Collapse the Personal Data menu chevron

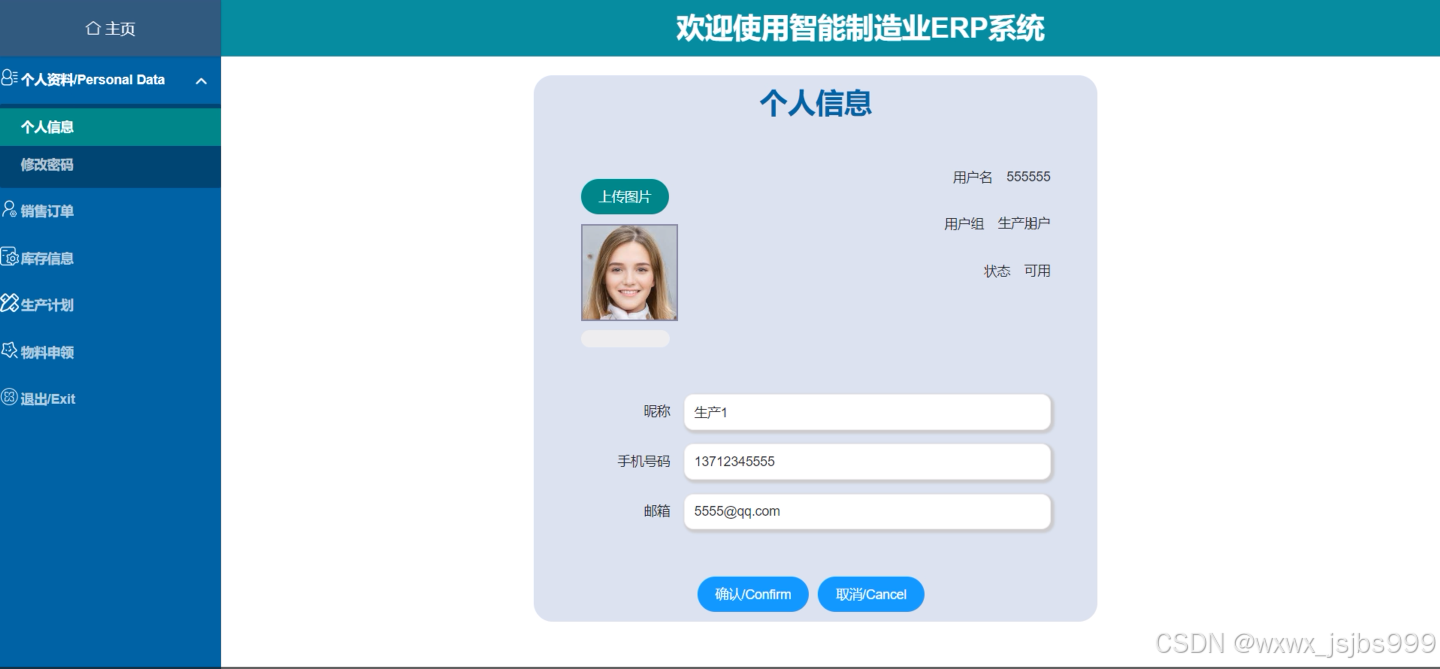pos(201,81)
